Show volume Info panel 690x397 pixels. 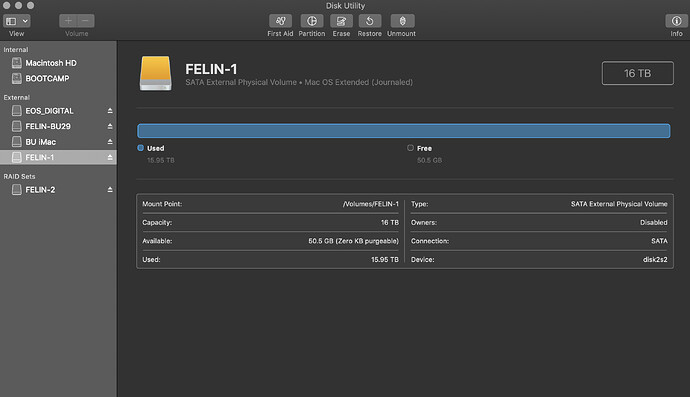(676, 21)
